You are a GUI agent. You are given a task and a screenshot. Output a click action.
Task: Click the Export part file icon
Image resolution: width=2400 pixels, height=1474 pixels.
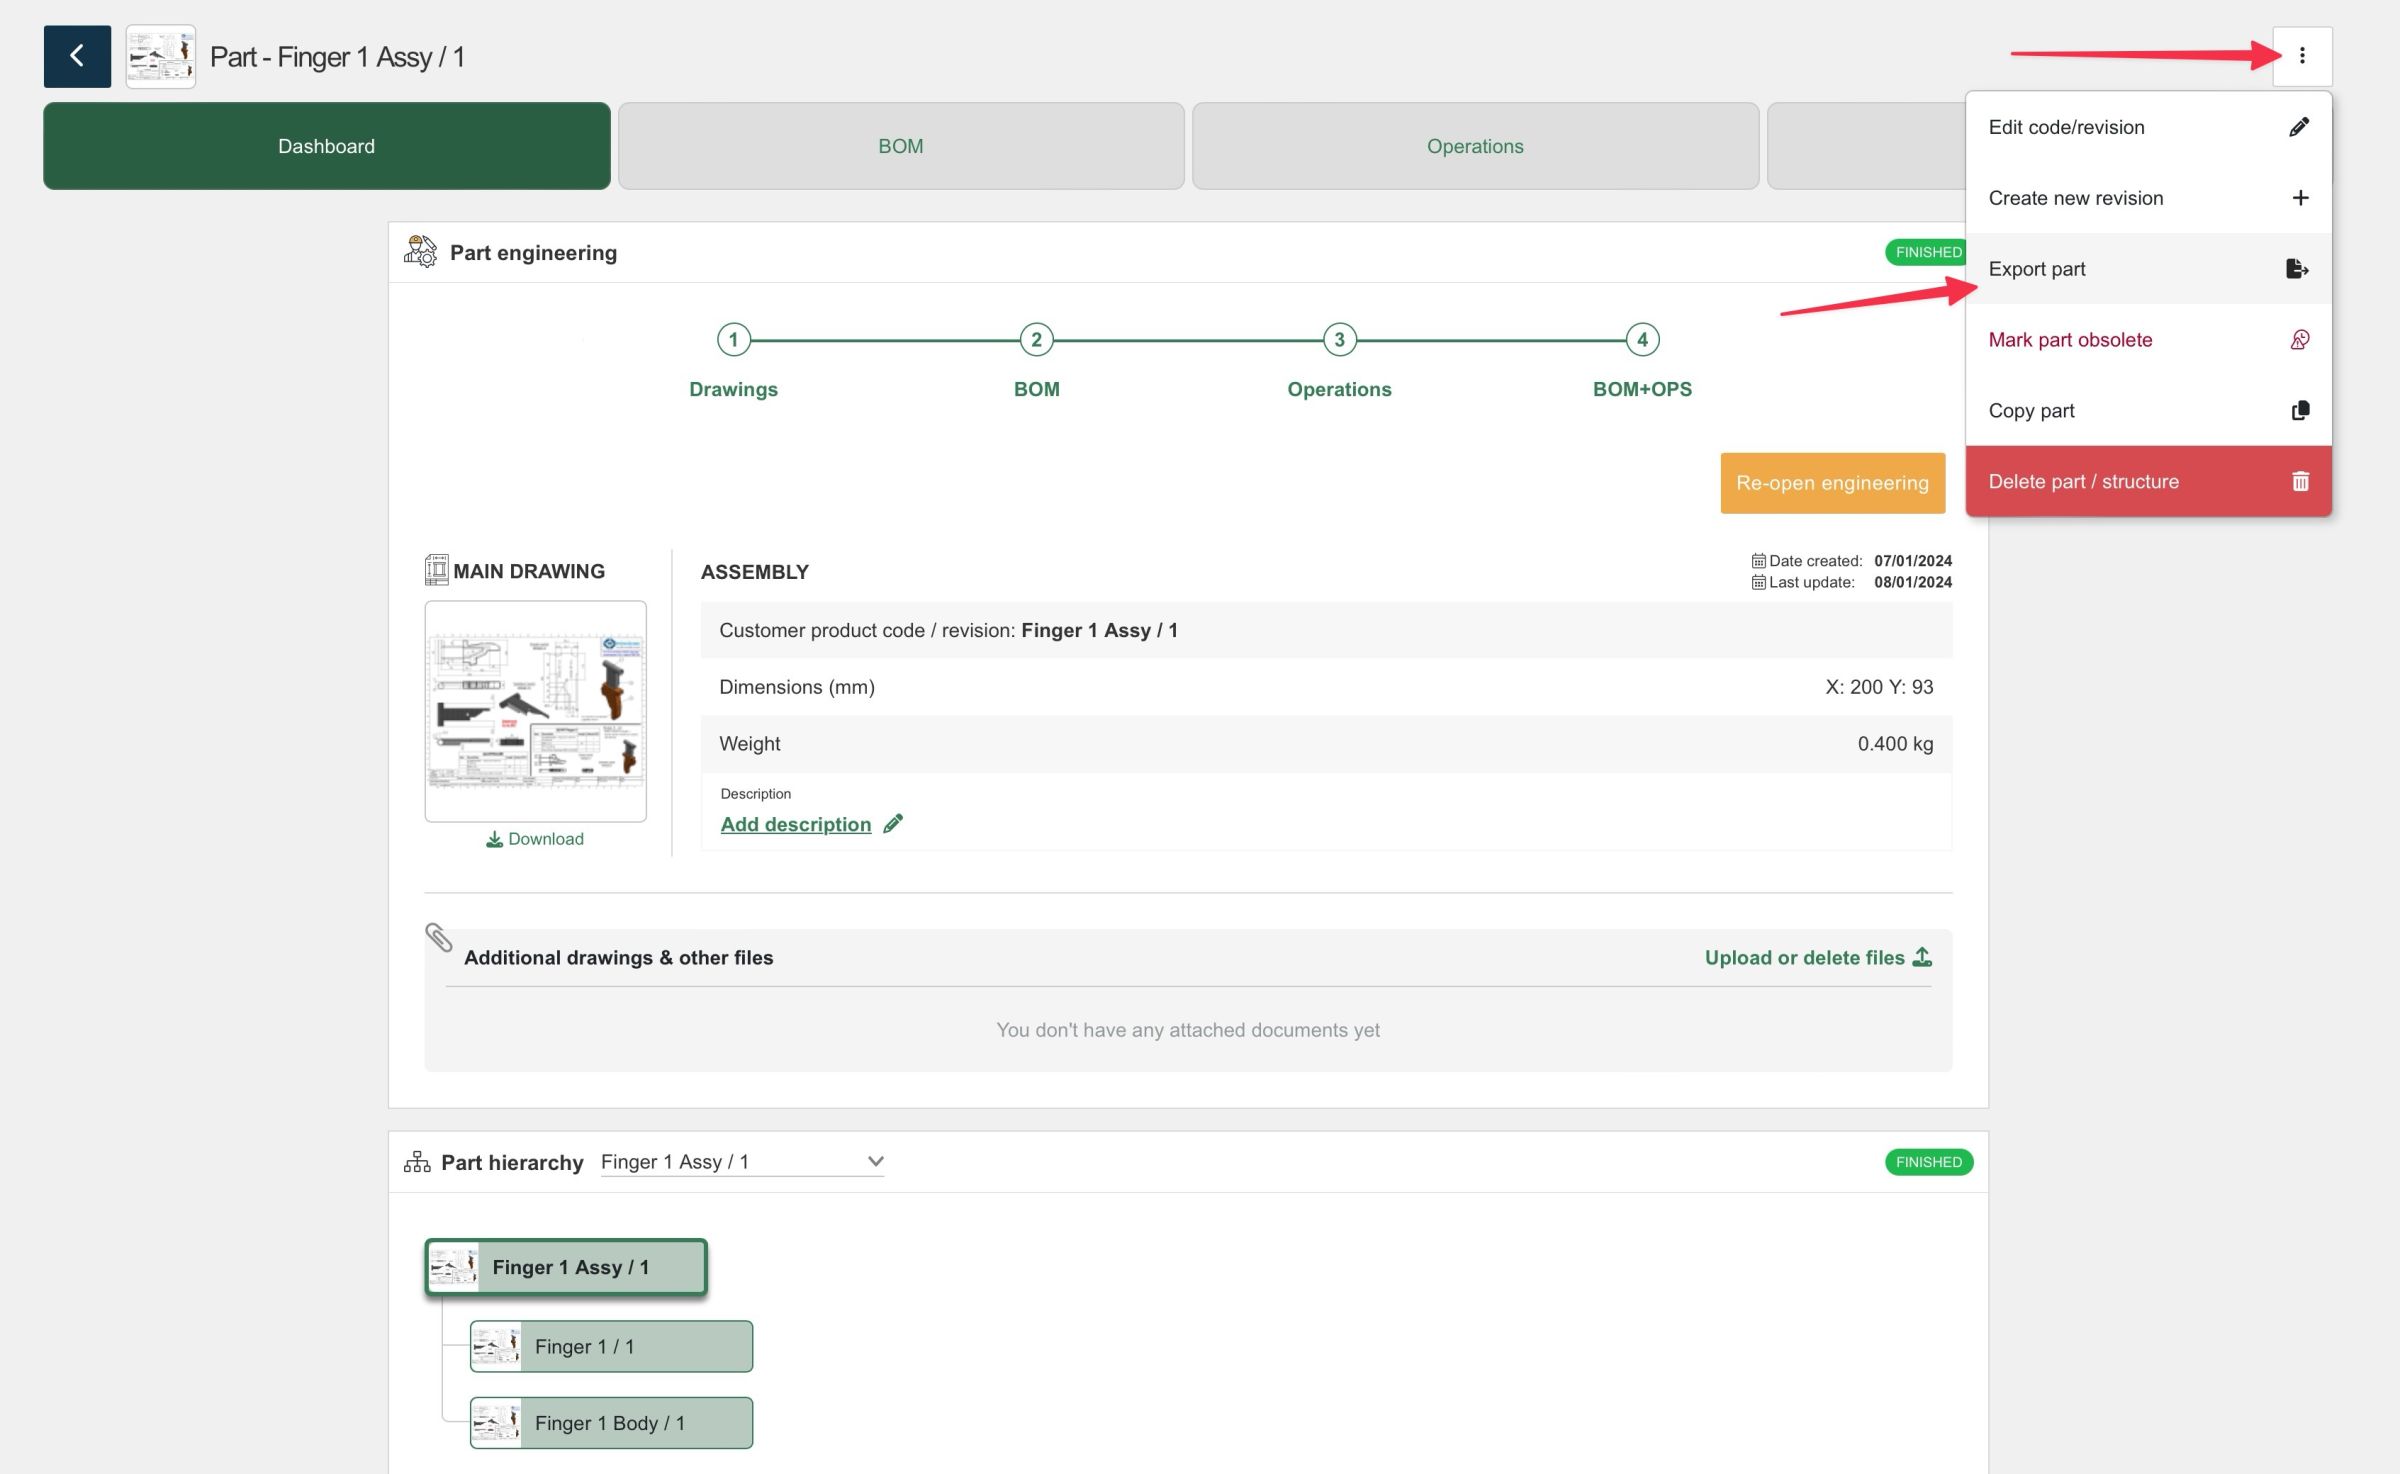point(2297,269)
